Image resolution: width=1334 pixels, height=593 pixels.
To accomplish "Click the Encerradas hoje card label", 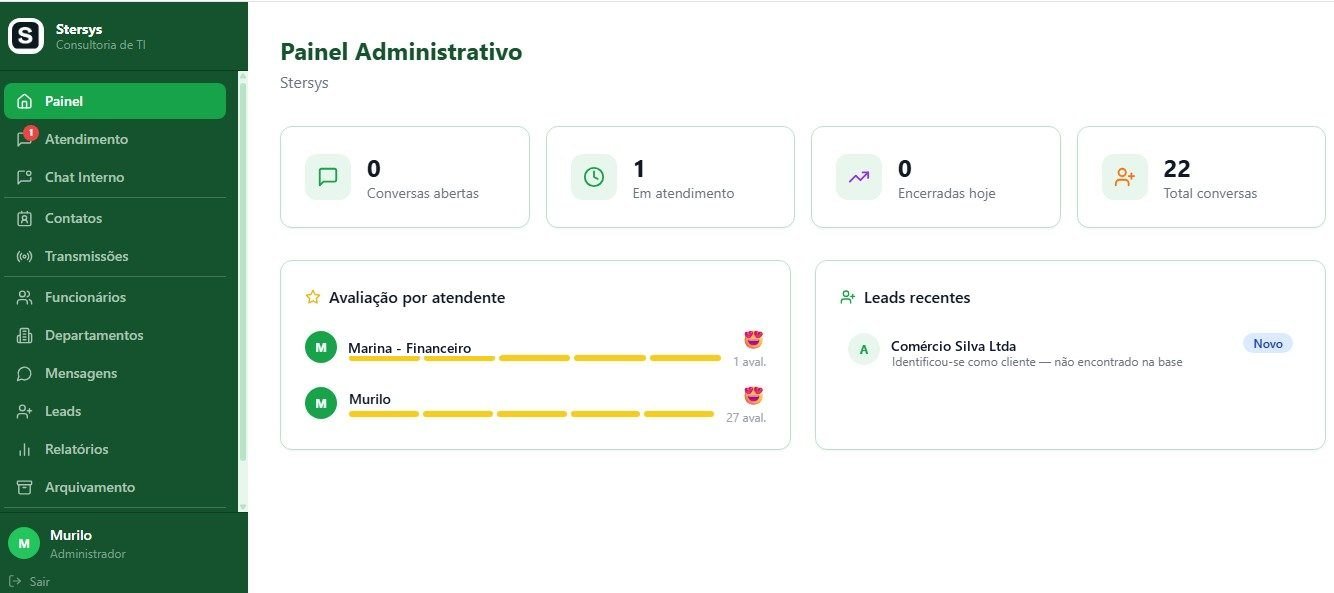I will point(947,193).
